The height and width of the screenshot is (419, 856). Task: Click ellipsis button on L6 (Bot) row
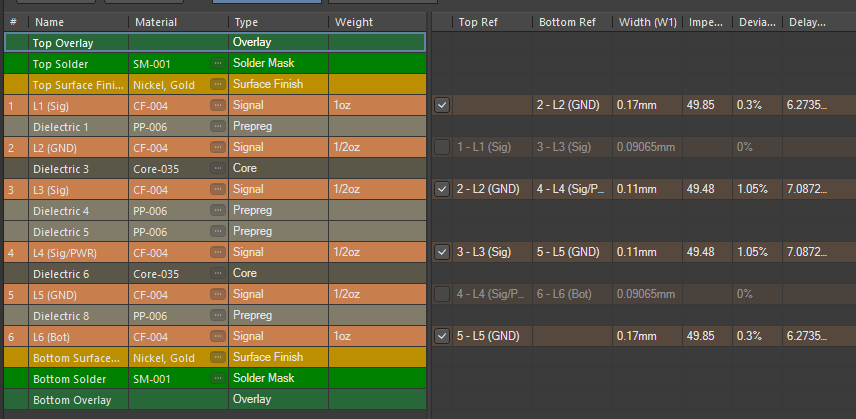[x=218, y=336]
